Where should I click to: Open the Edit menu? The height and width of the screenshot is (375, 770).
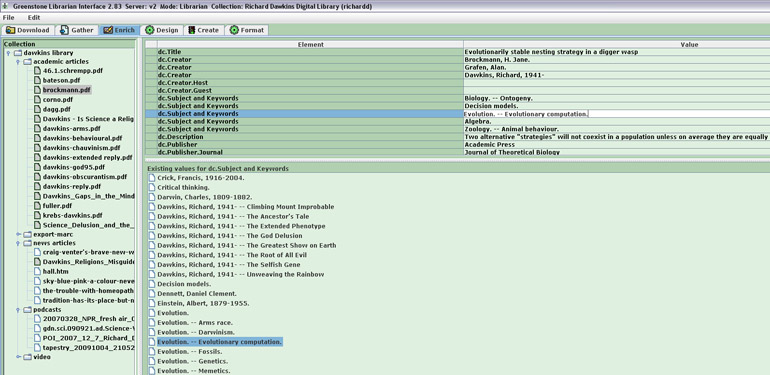click(x=34, y=18)
